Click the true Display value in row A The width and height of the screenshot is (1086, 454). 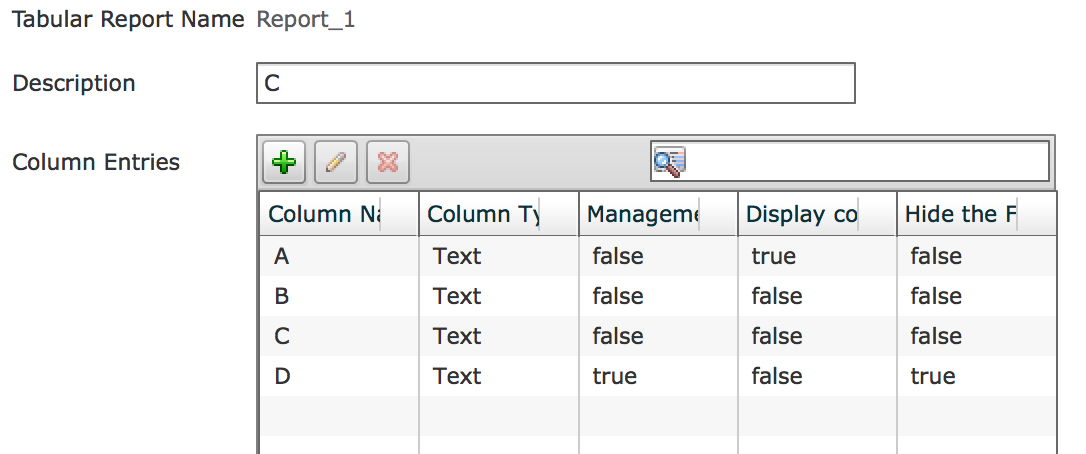[x=774, y=256]
